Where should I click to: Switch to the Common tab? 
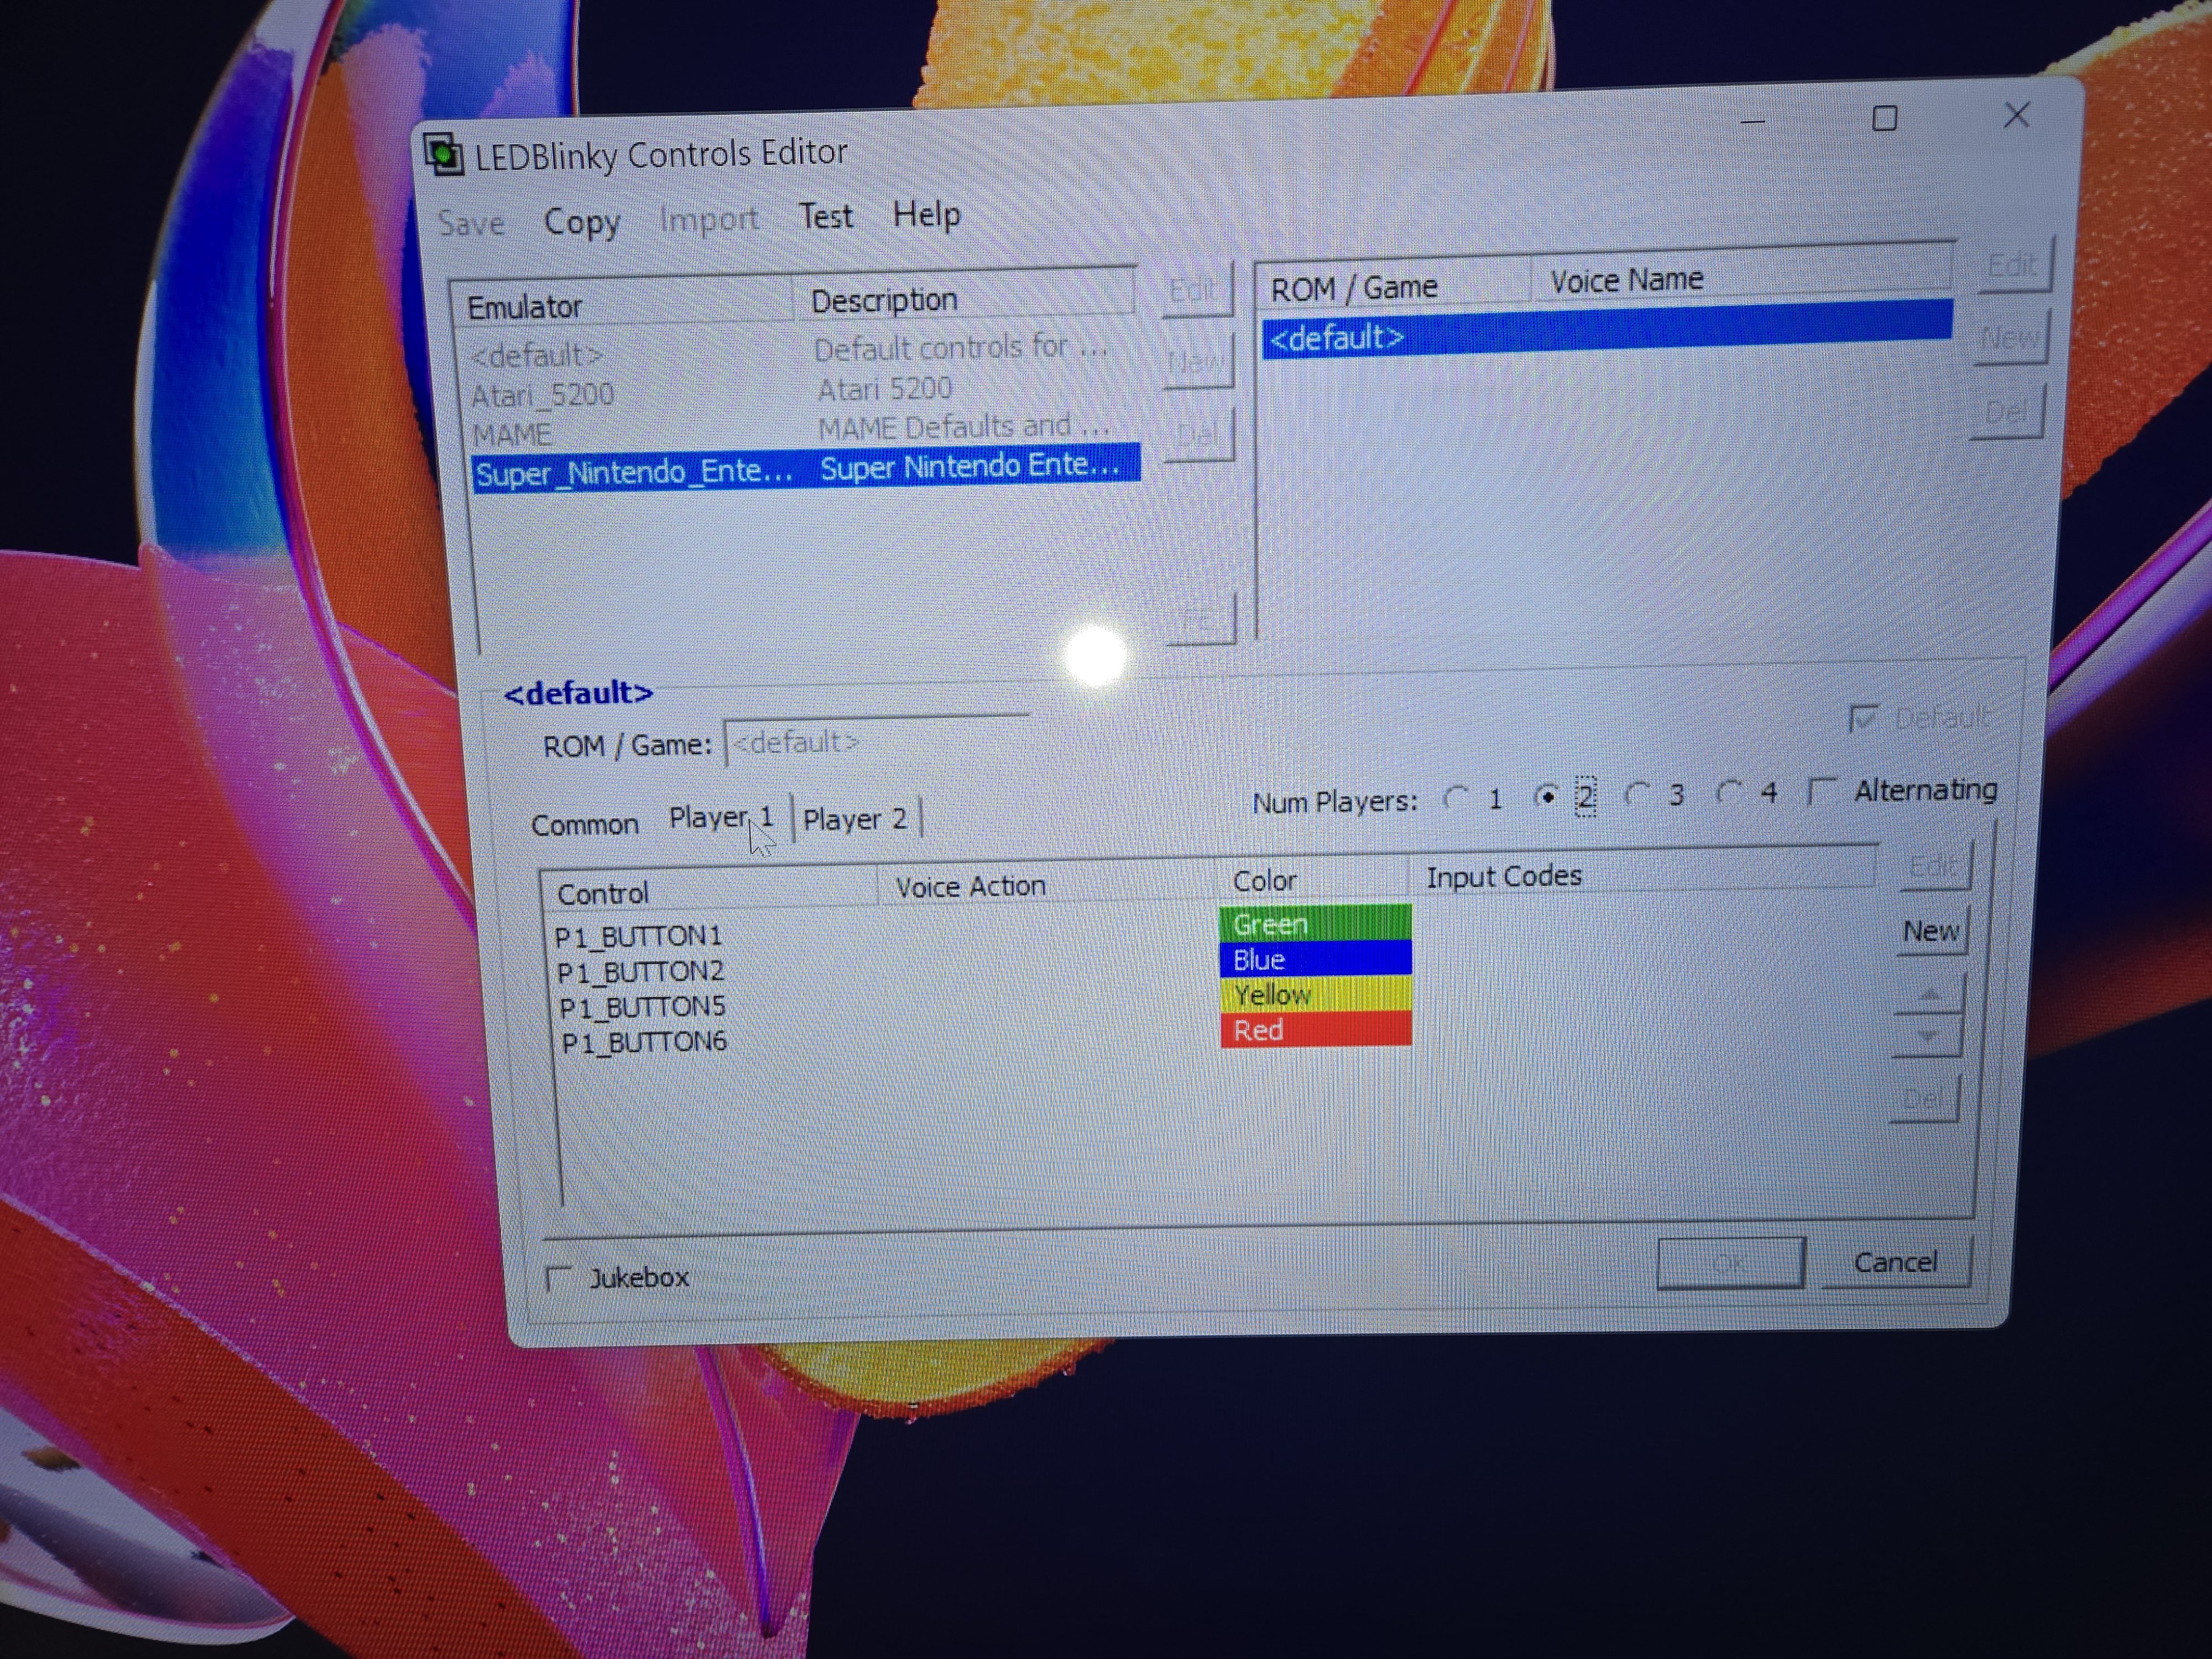(585, 825)
